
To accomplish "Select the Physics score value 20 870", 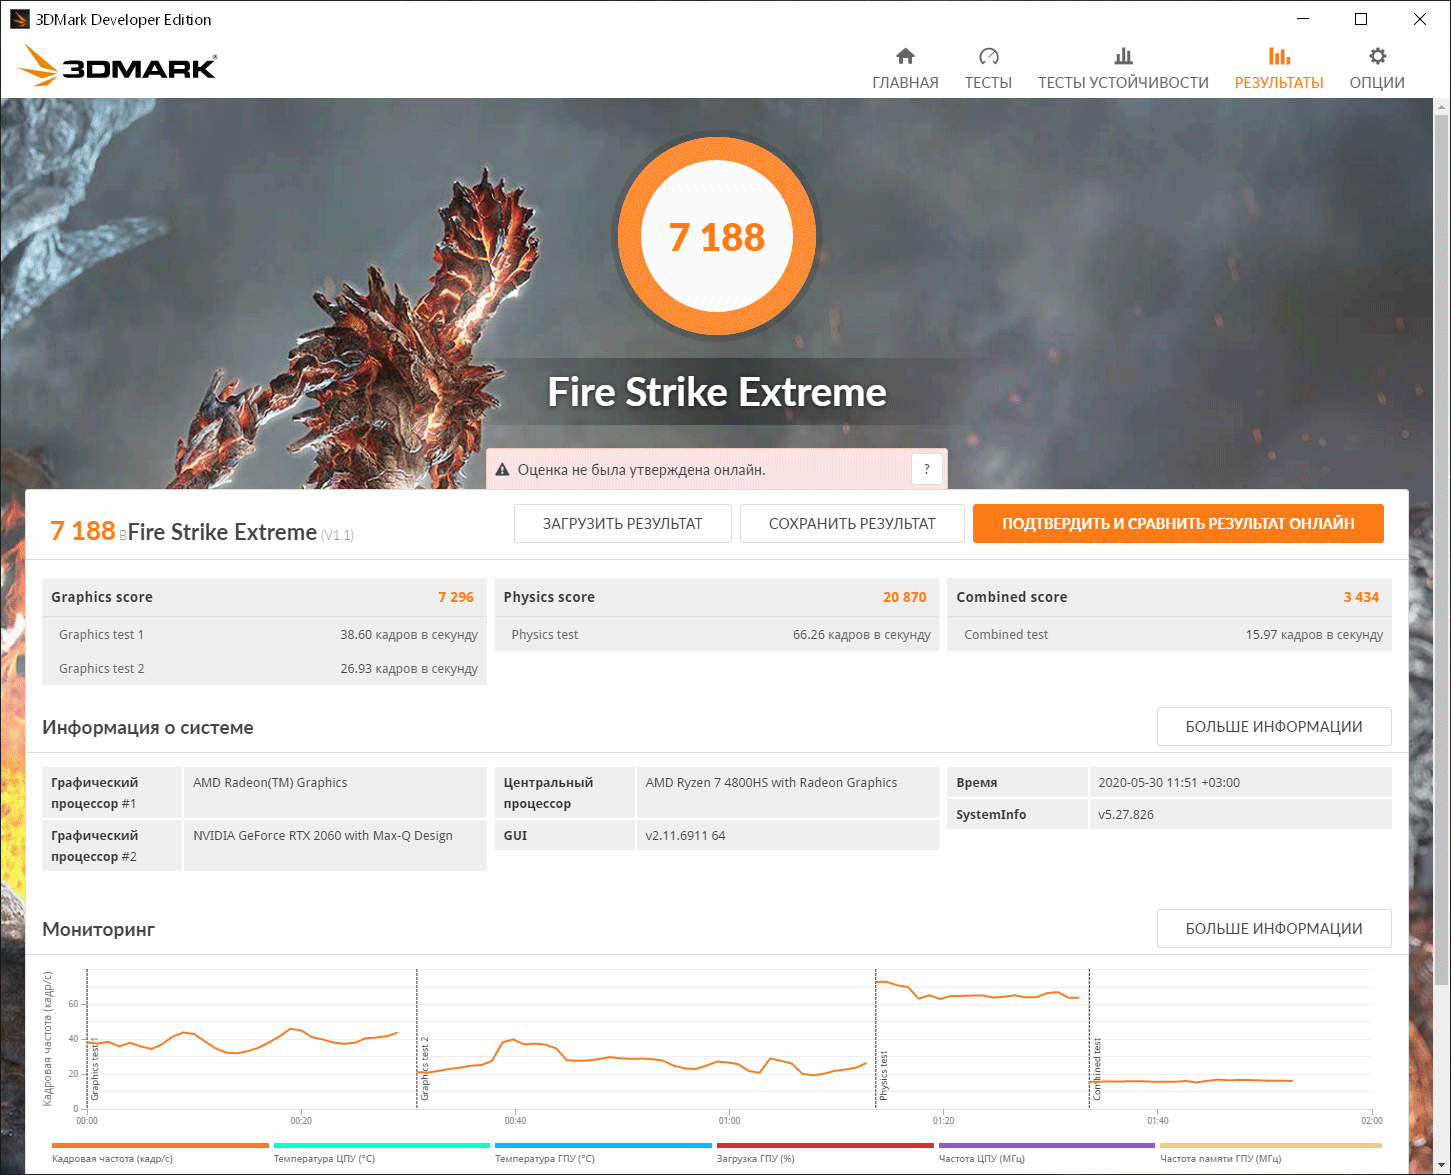I will coord(905,597).
